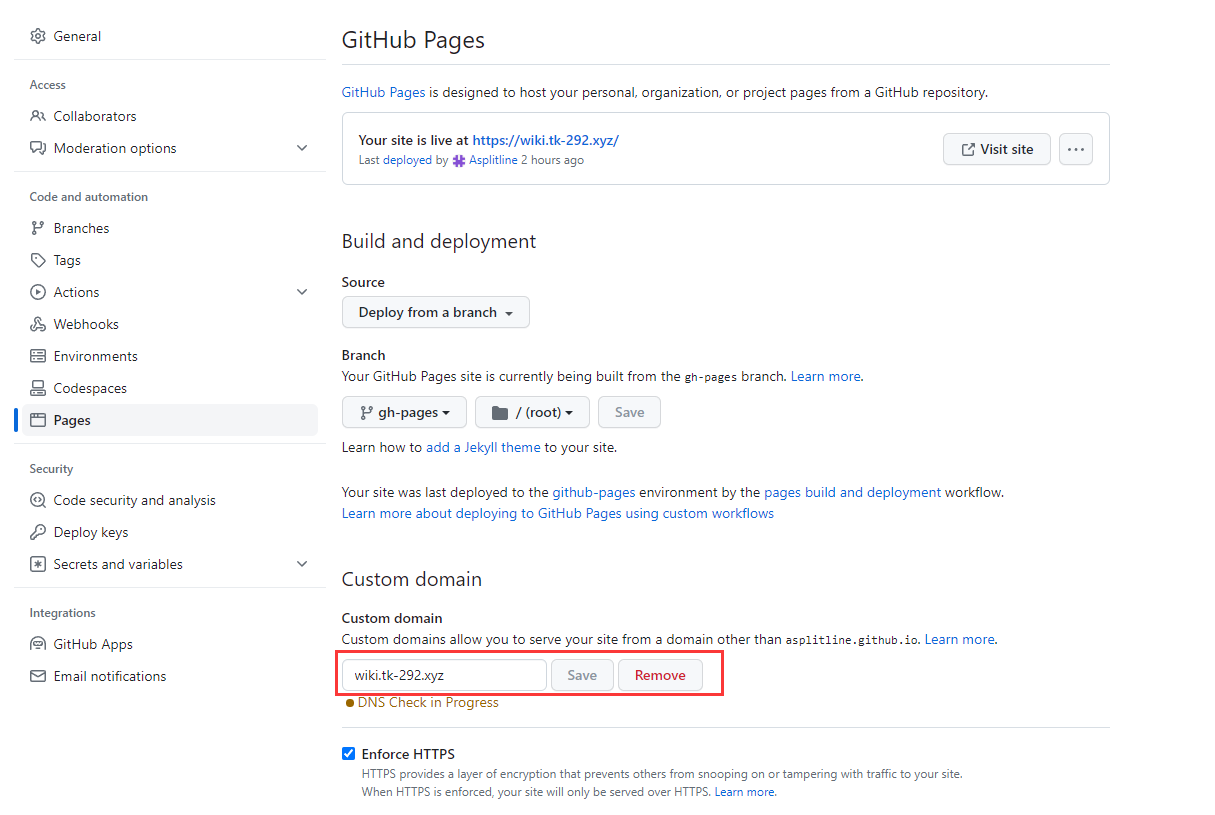1215x815 pixels.
Task: Click Learn more link under Enforce HTTPS
Action: pos(744,792)
